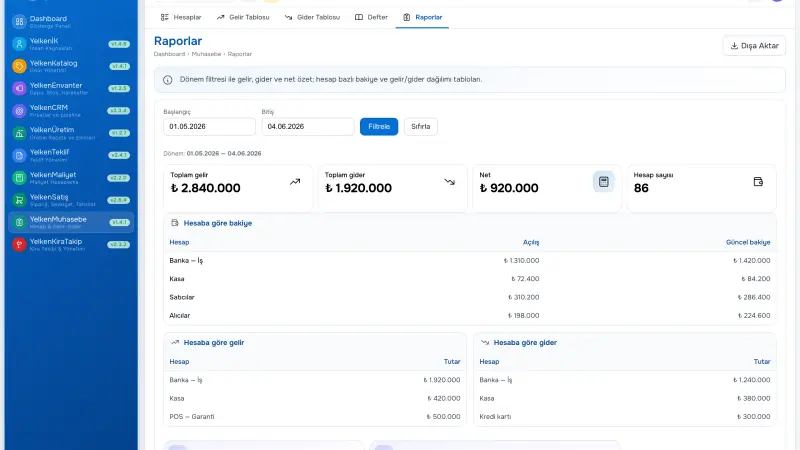Click the Toplam gelir trend-up icon

coord(295,182)
